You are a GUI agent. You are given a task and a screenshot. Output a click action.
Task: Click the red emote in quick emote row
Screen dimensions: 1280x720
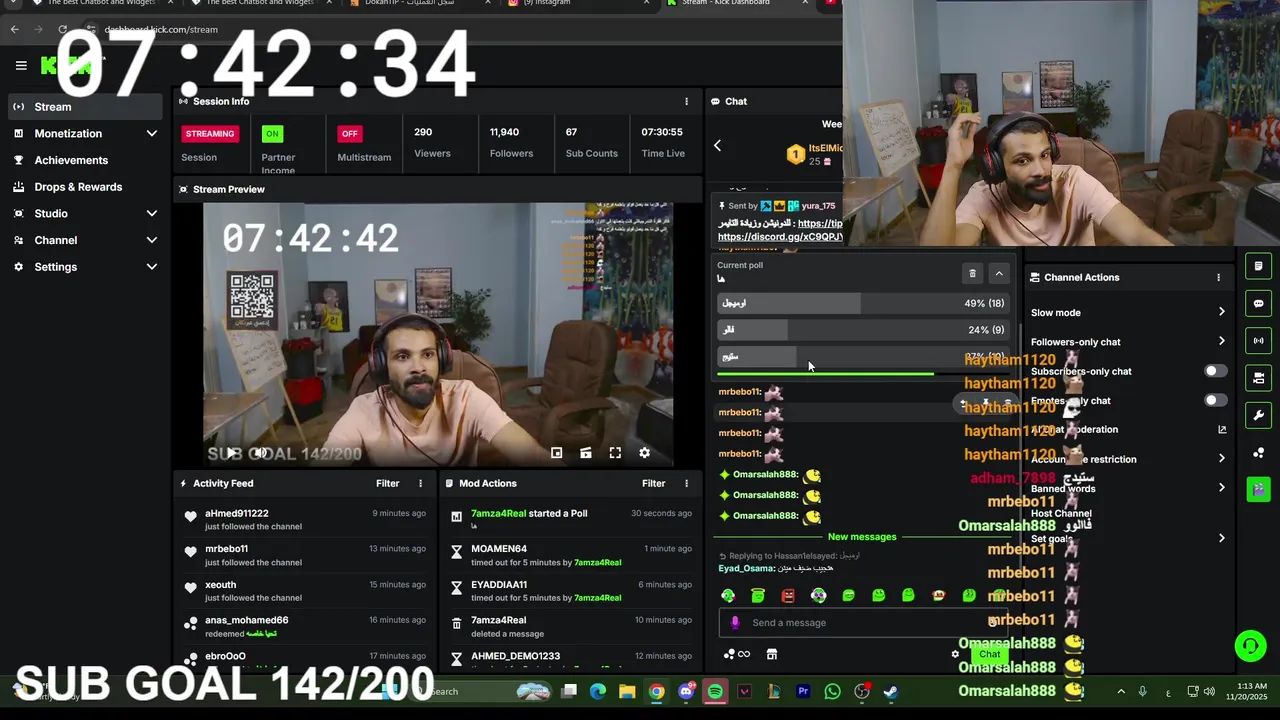[x=788, y=595]
